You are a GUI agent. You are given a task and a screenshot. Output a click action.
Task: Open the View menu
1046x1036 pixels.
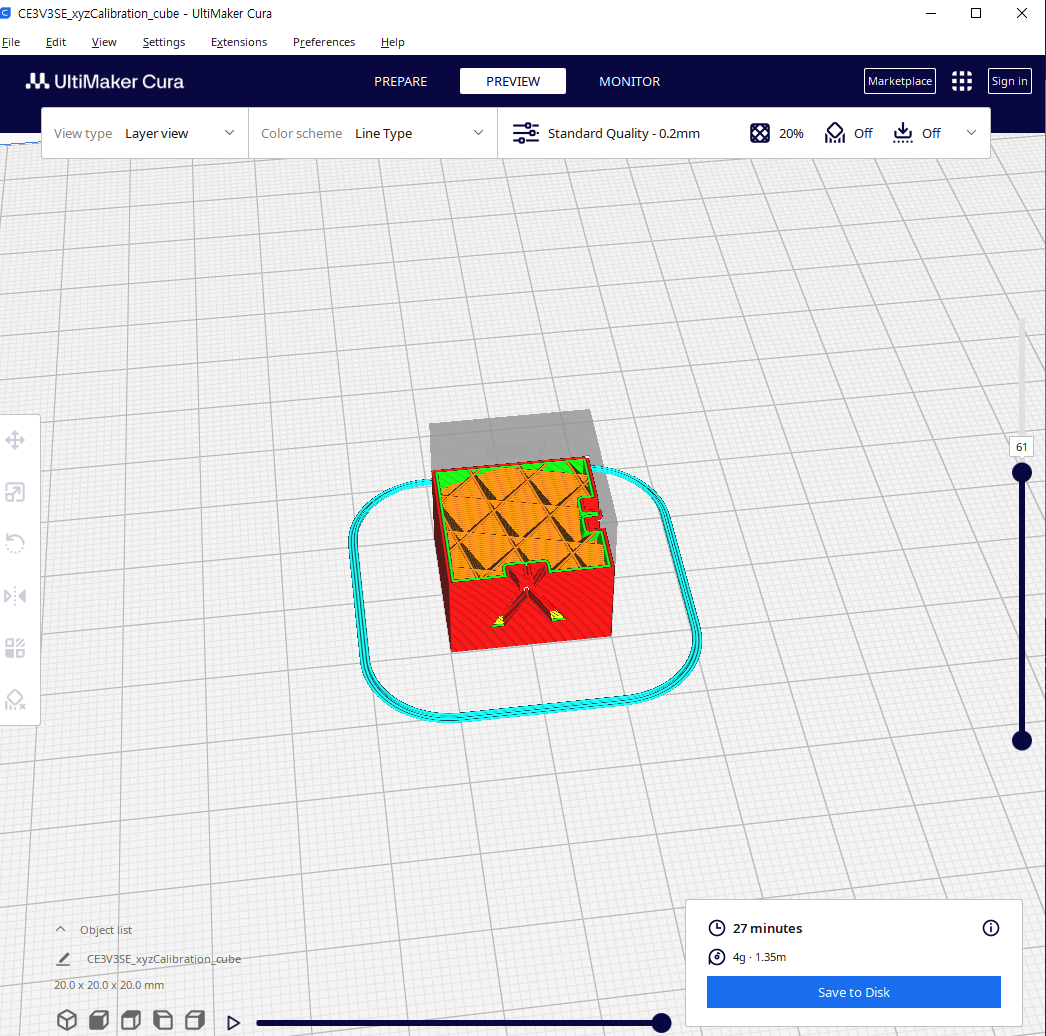point(104,42)
